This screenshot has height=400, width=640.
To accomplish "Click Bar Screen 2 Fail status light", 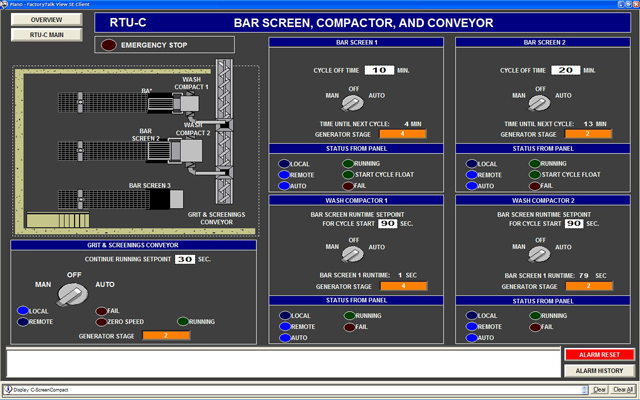I will tap(534, 185).
